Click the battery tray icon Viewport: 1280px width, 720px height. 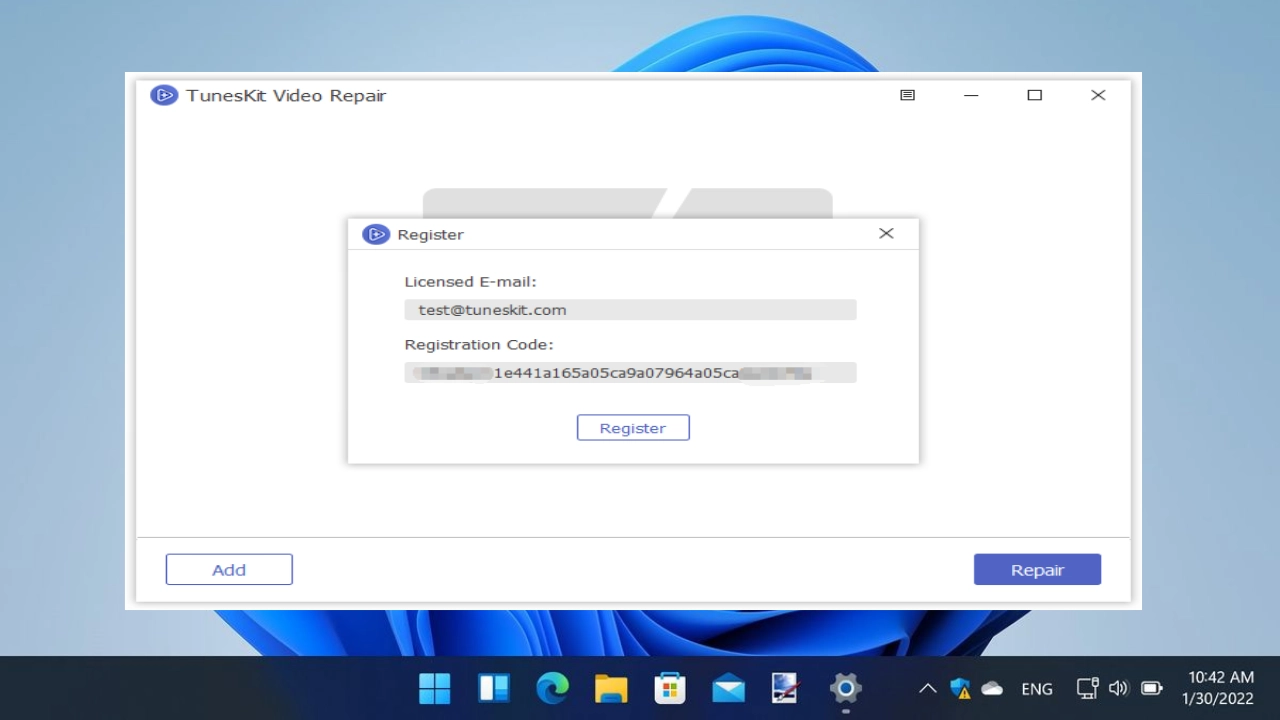pyautogui.click(x=1152, y=688)
